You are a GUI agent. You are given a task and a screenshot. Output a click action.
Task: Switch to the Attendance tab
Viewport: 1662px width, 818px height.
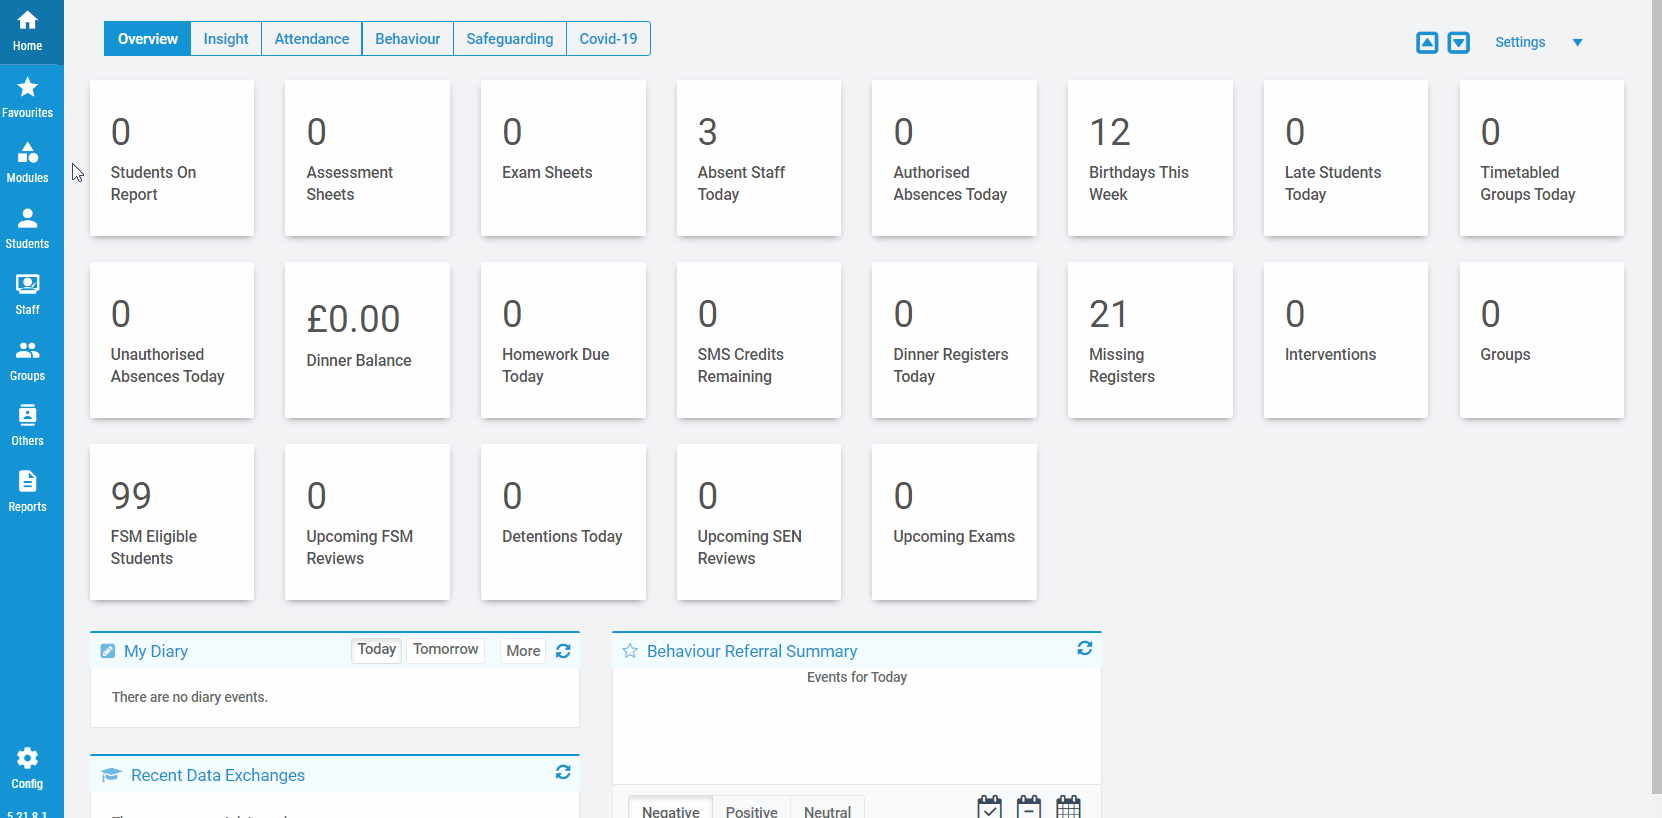311,39
